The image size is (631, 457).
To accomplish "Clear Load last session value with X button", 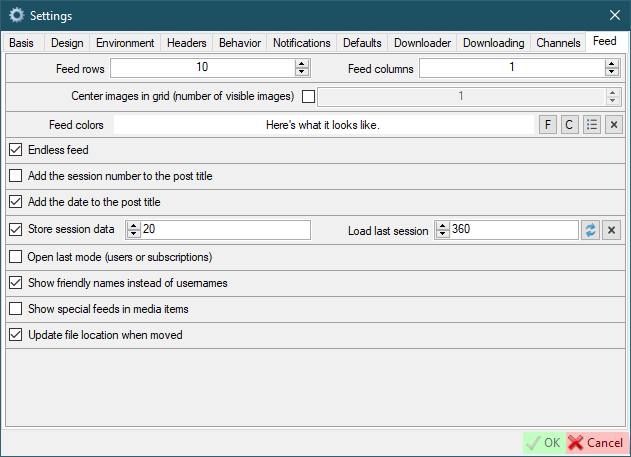I will click(612, 230).
